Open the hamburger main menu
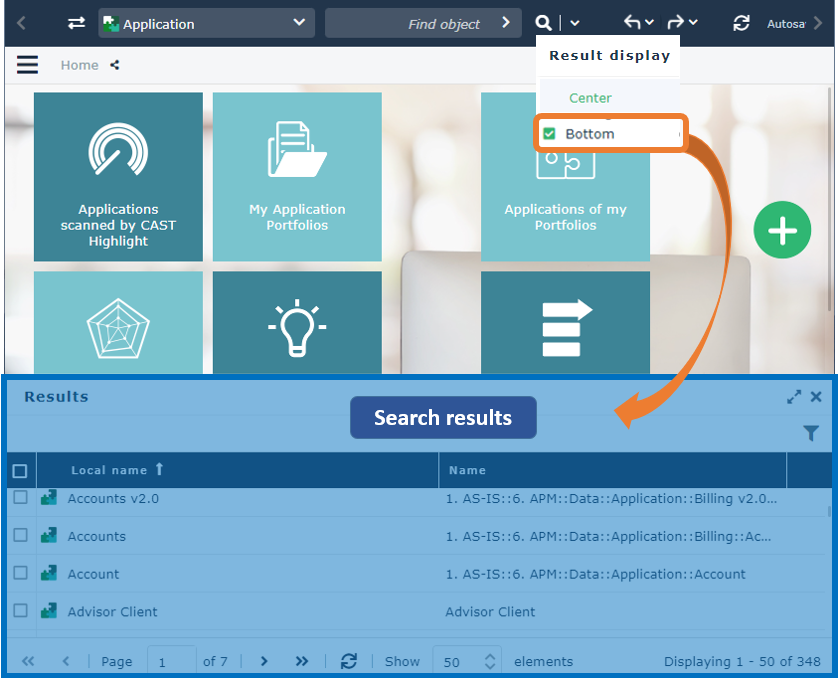 27,65
